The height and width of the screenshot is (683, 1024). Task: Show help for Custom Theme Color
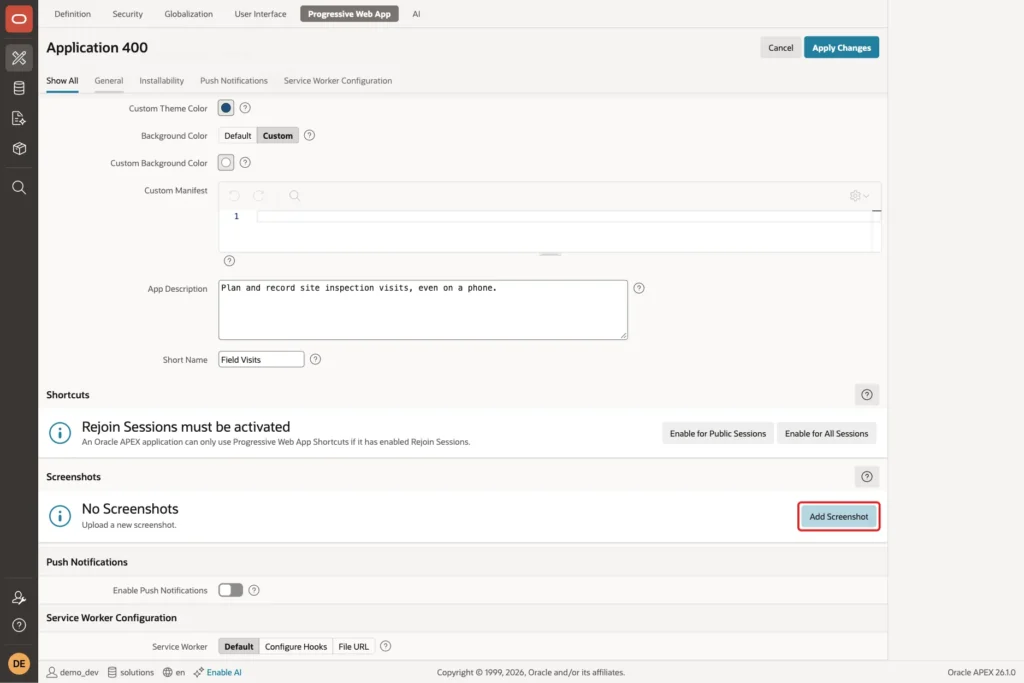click(x=245, y=108)
